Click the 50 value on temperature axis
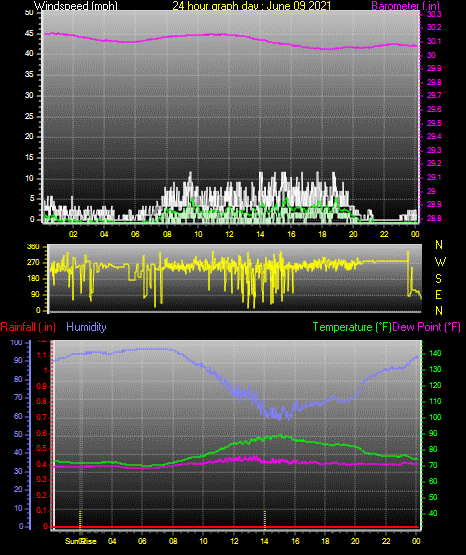This screenshot has height=555, width=466. point(433,497)
